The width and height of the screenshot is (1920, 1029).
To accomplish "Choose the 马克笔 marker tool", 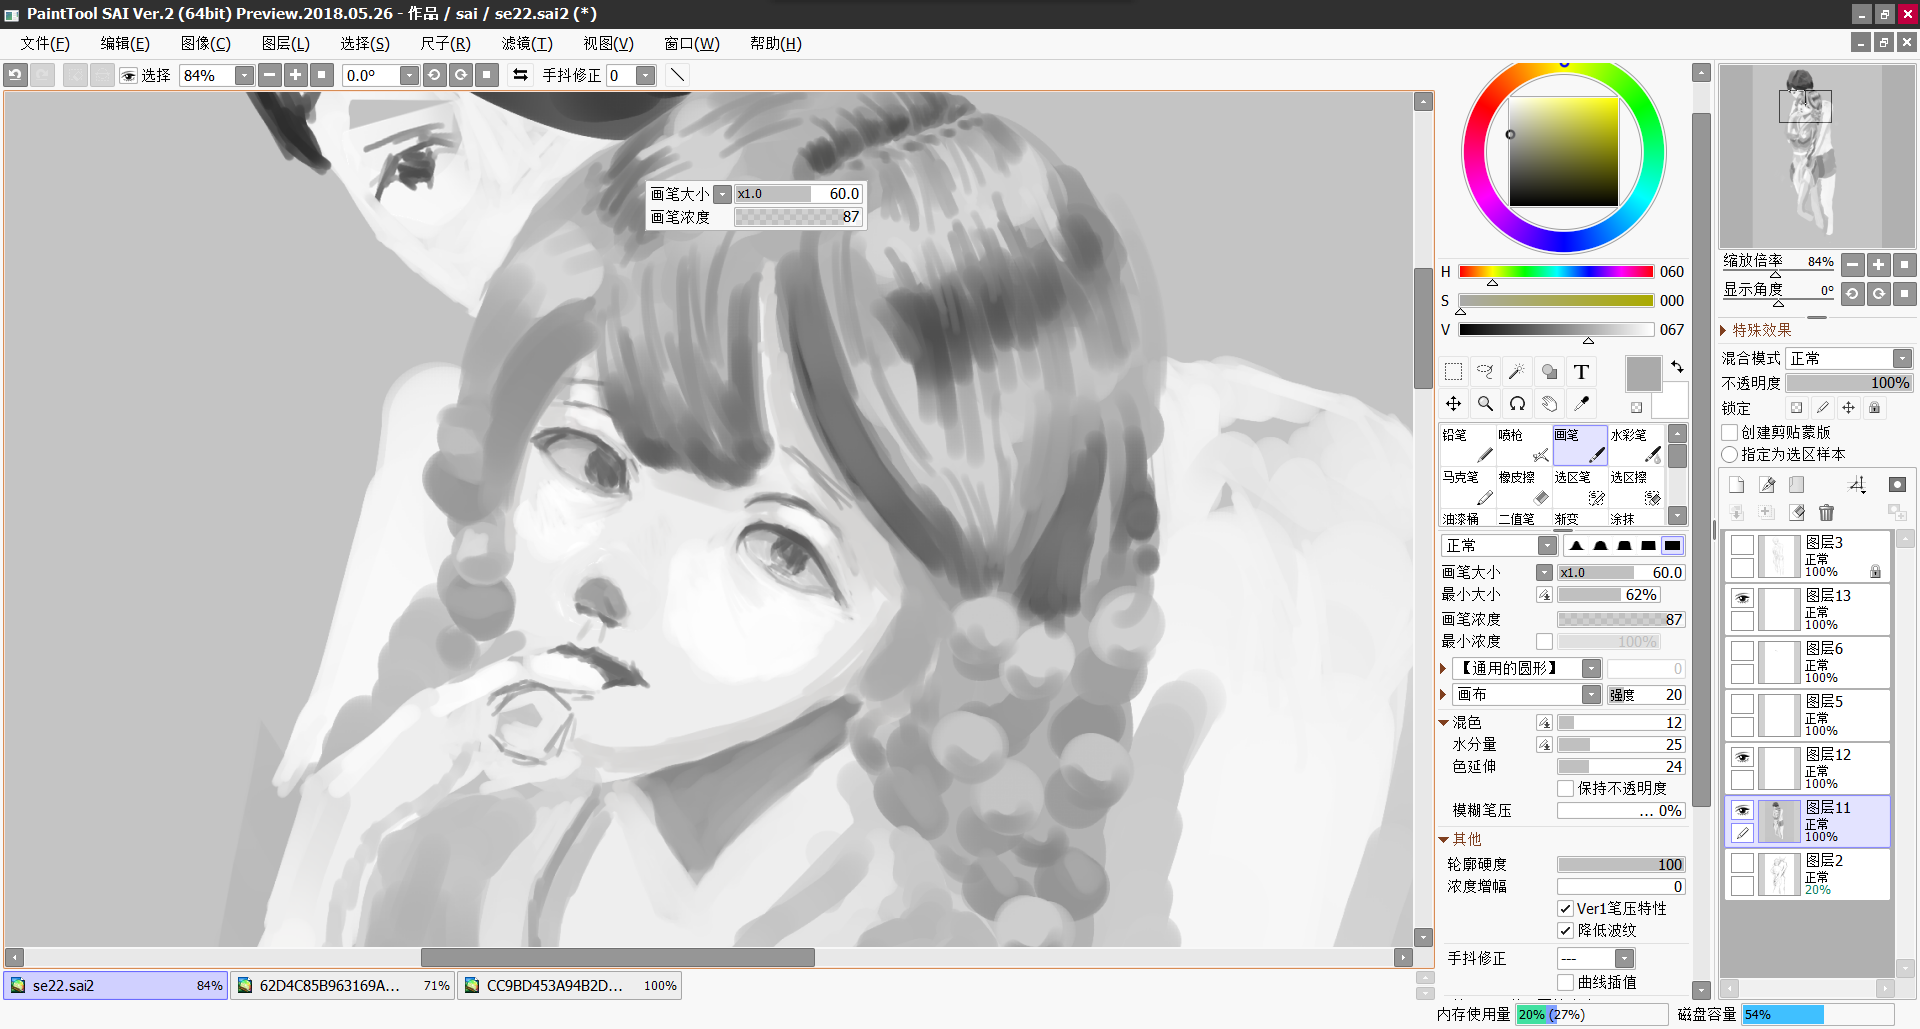I will pos(1467,487).
